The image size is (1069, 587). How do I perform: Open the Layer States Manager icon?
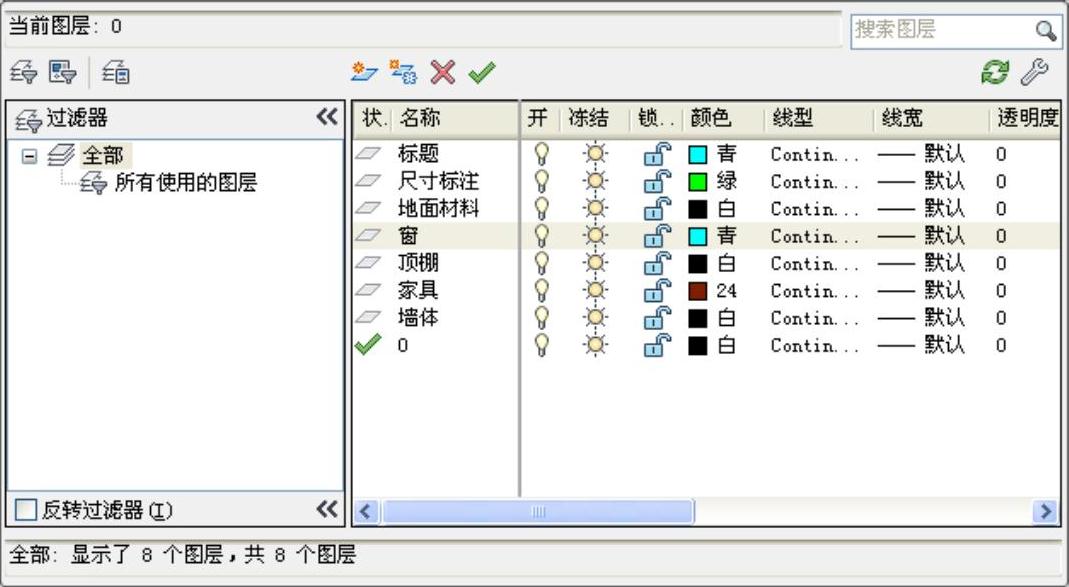[63, 72]
